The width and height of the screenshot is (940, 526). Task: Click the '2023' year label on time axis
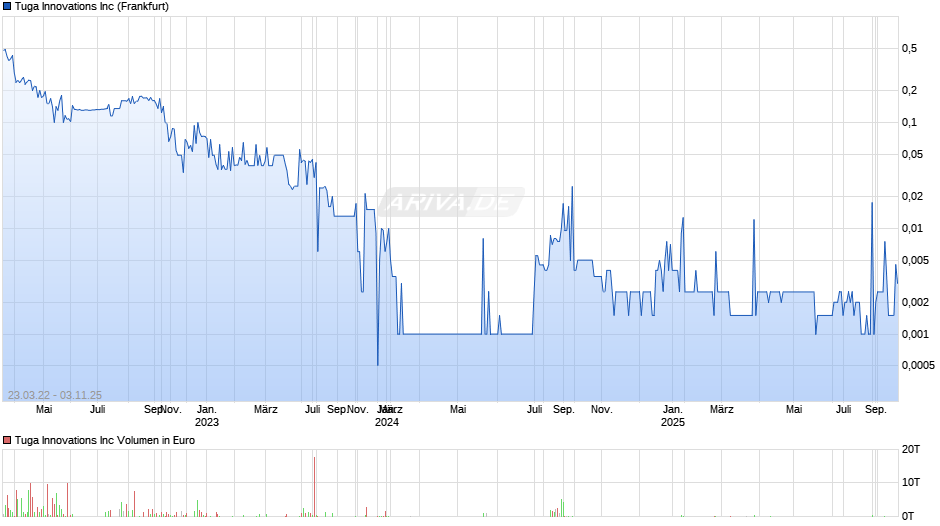click(x=207, y=422)
